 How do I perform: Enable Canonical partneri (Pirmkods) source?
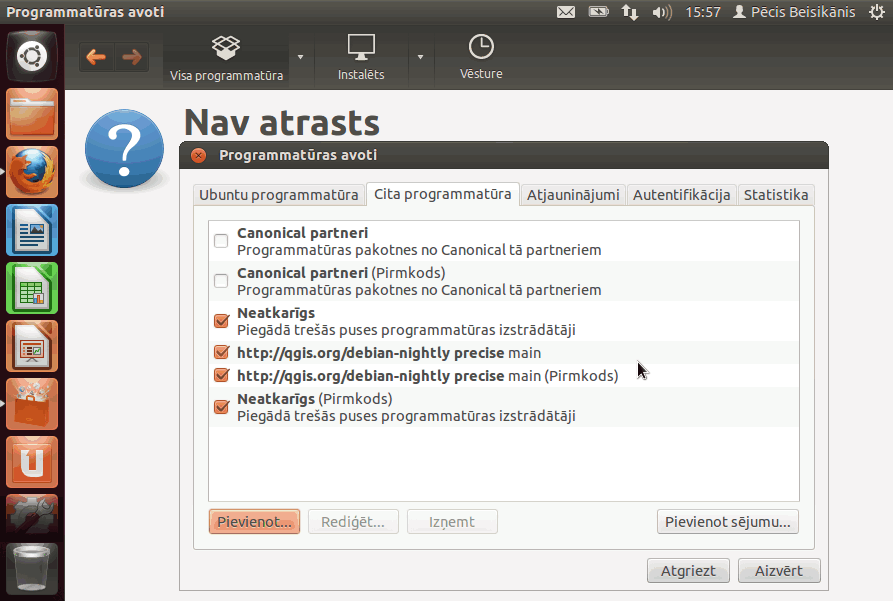(x=221, y=281)
